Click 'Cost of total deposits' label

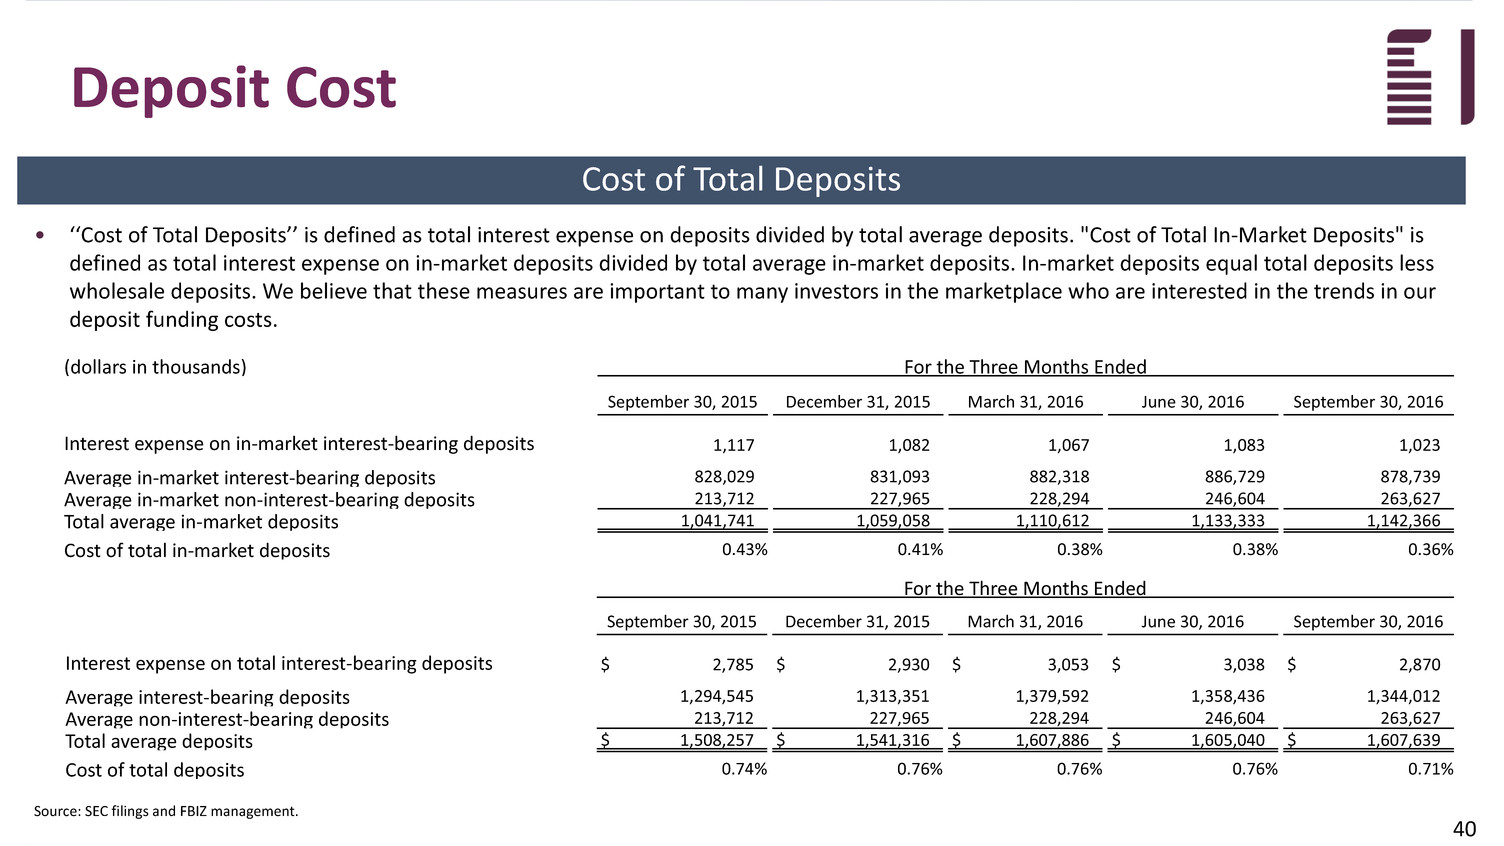tap(155, 771)
